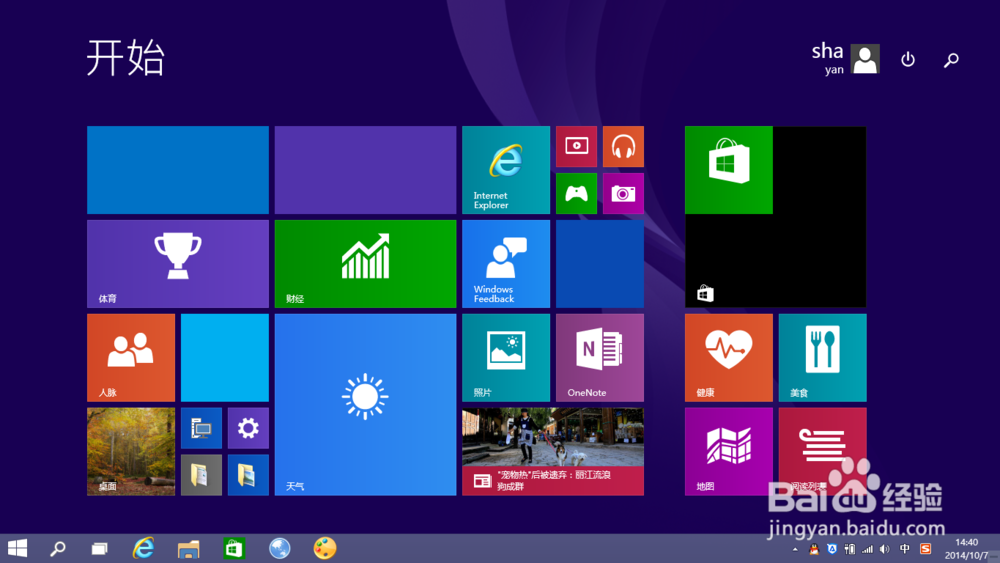Open the Pictures folder tile on blue background
Screen dimensions: 1000x563
point(248,475)
